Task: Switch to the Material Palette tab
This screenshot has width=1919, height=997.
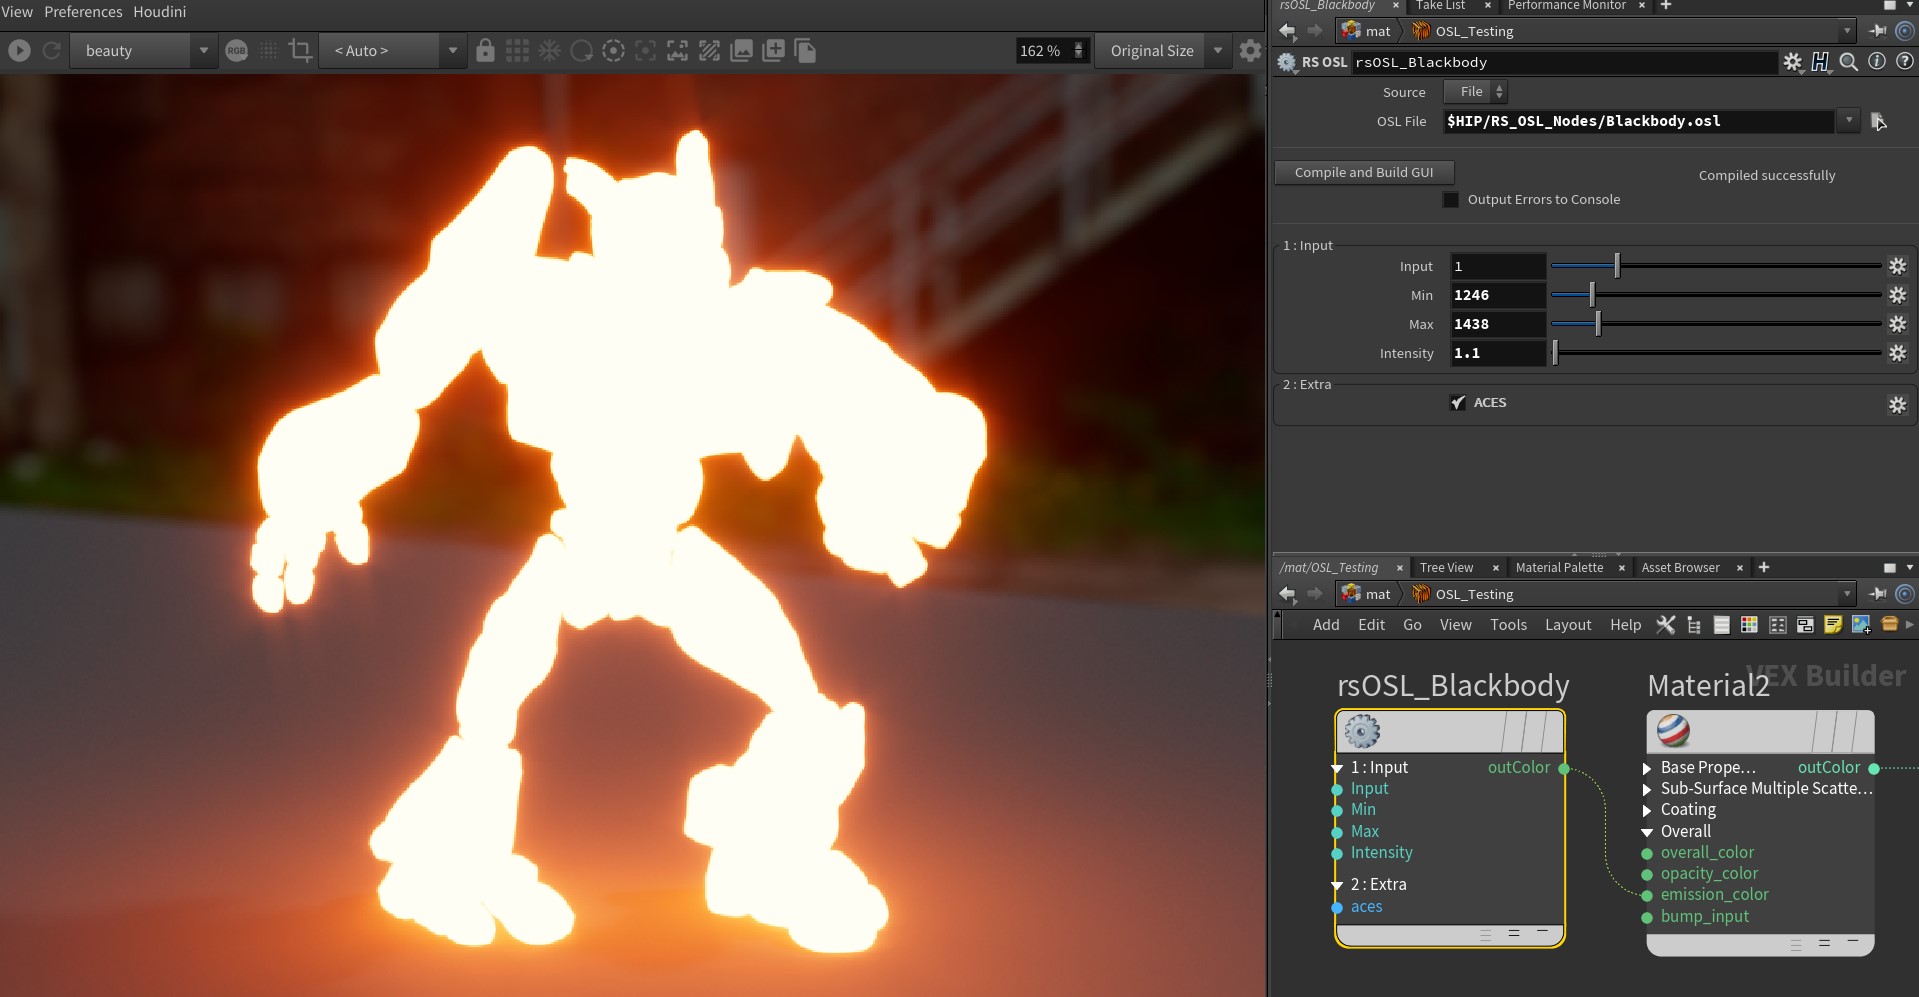Action: [1559, 567]
